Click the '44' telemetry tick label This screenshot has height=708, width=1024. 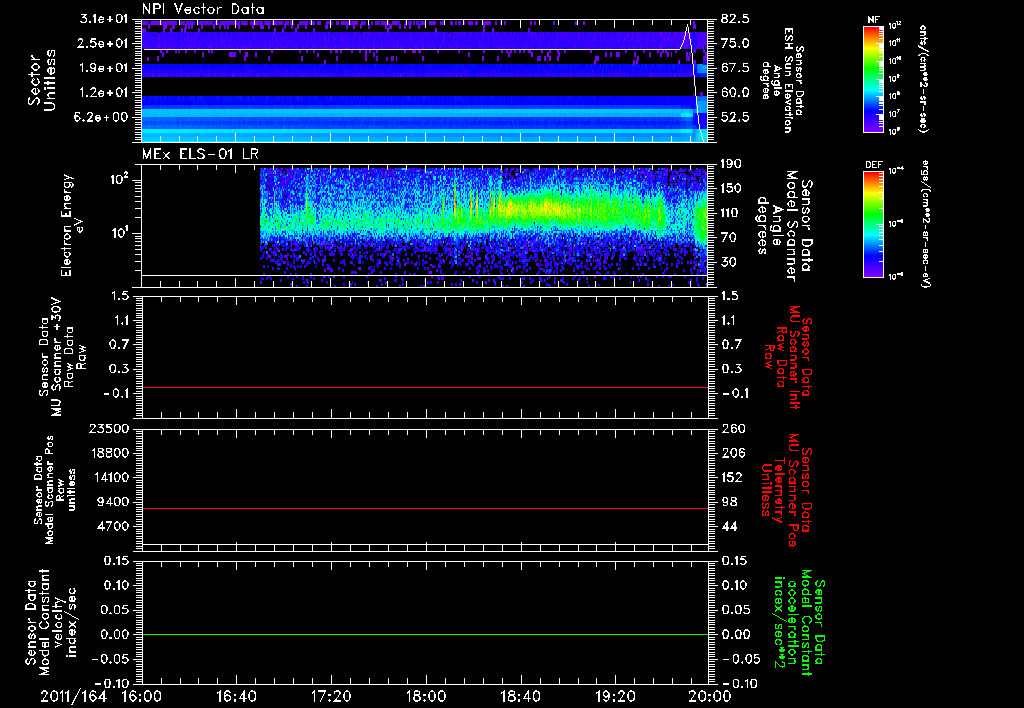[x=728, y=526]
